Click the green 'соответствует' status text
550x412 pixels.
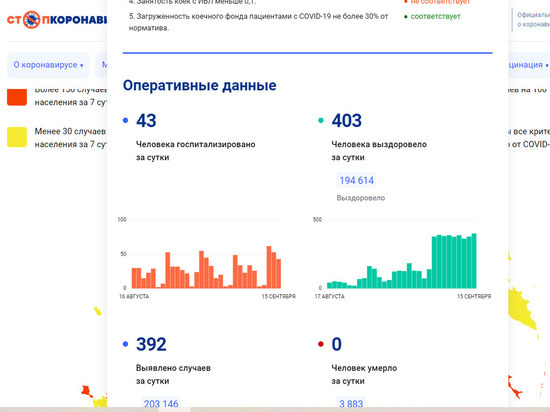point(435,16)
